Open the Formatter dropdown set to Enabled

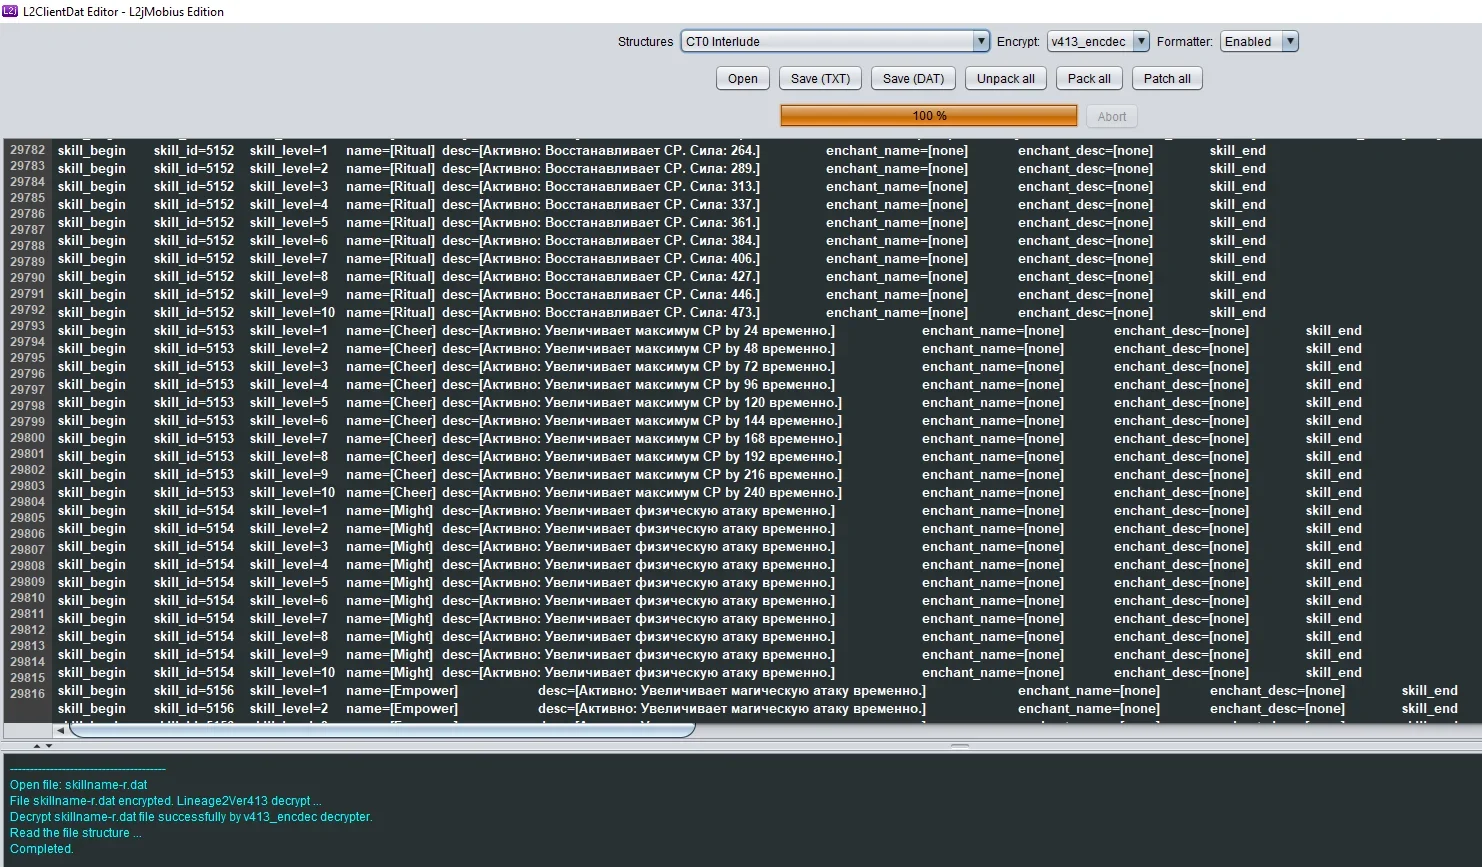1290,41
